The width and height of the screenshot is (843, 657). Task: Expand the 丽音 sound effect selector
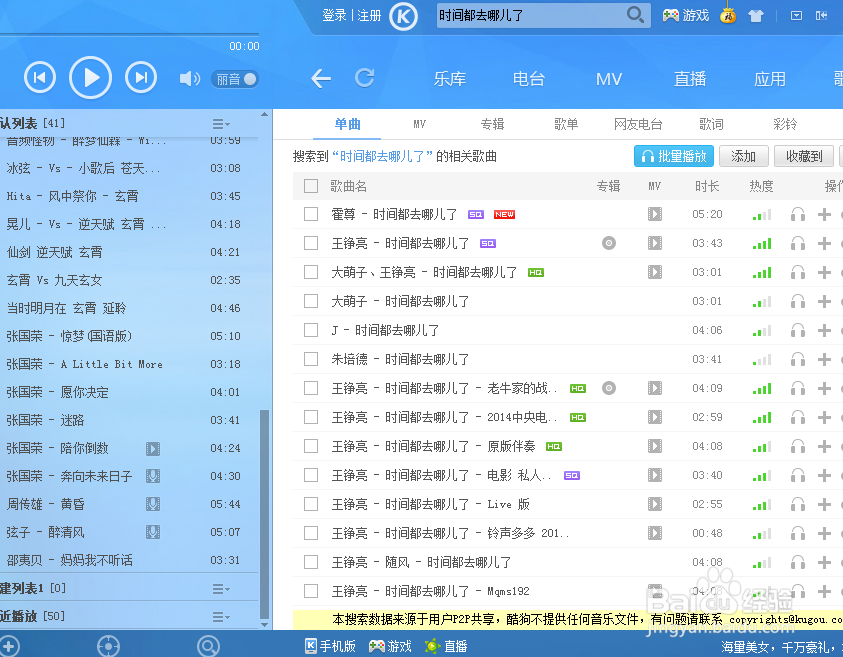[x=235, y=78]
